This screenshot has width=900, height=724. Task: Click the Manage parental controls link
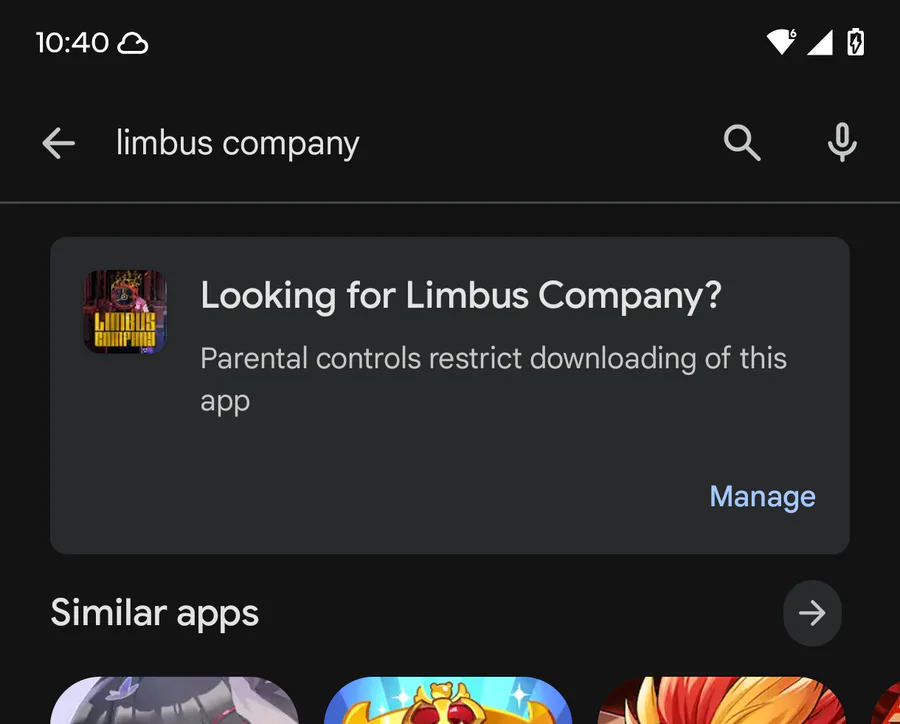[x=762, y=497]
